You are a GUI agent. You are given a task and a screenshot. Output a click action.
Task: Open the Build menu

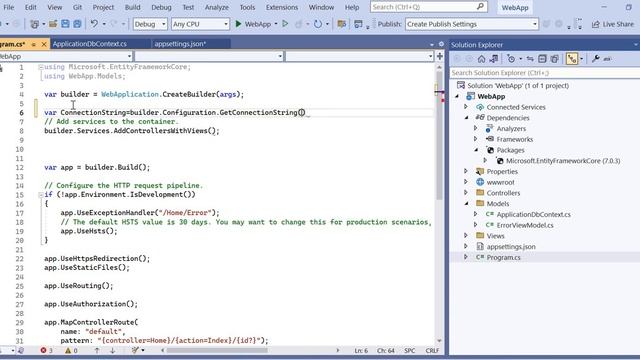pyautogui.click(x=132, y=7)
